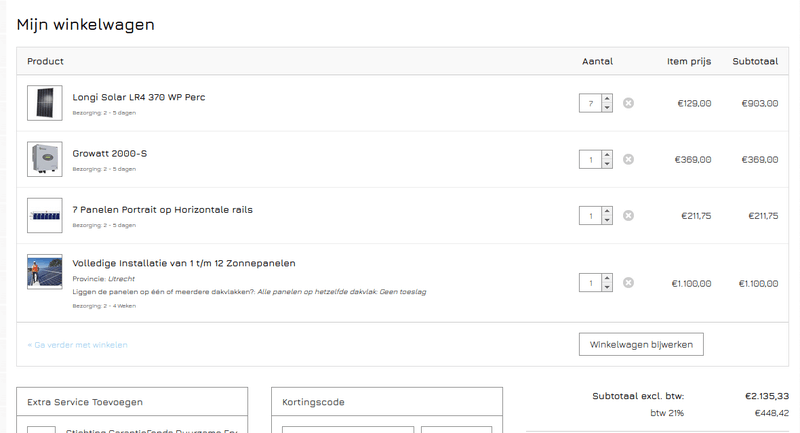Remove Volledige Installatie item from cart
Viewport: 800px width, 433px height.
pos(629,283)
